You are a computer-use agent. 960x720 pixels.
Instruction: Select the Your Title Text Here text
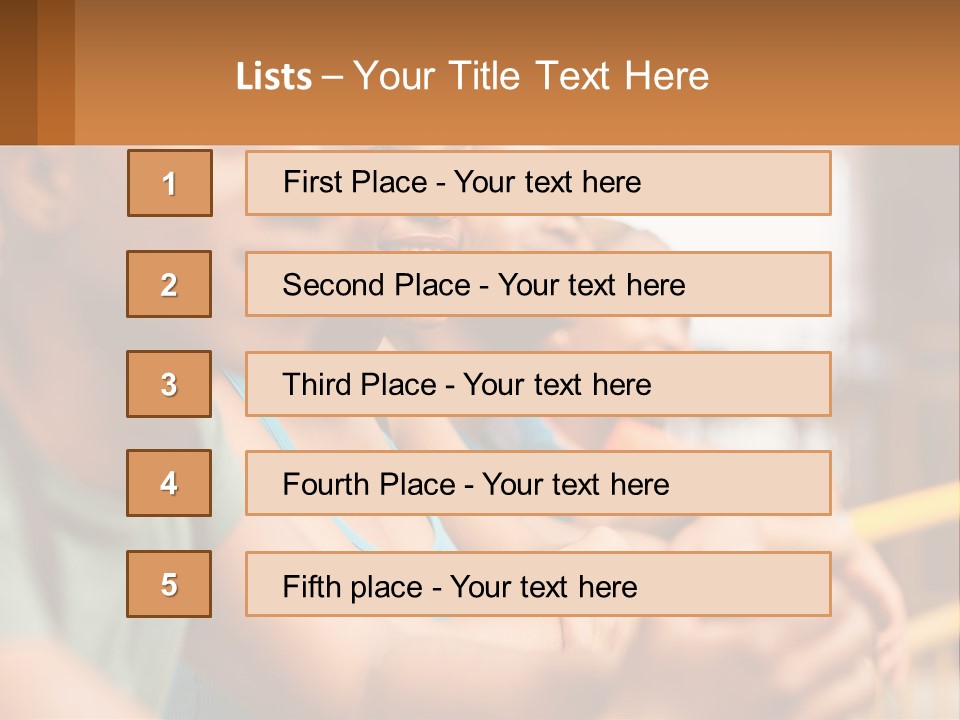[531, 76]
